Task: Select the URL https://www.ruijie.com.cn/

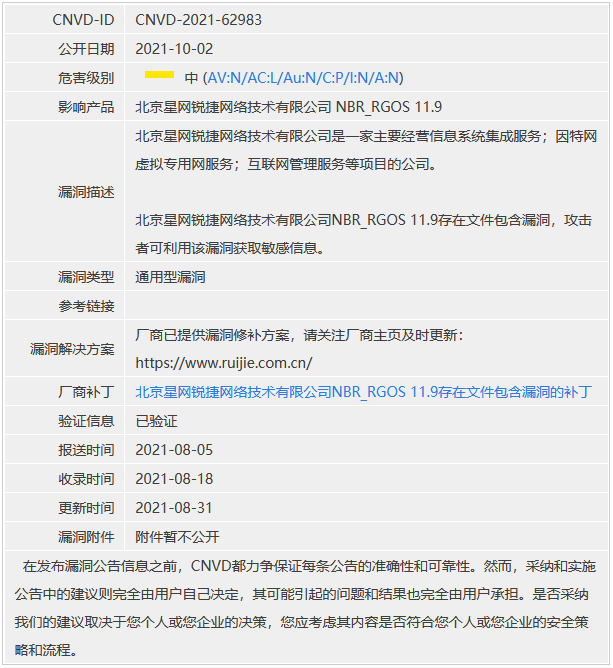Action: tap(224, 363)
